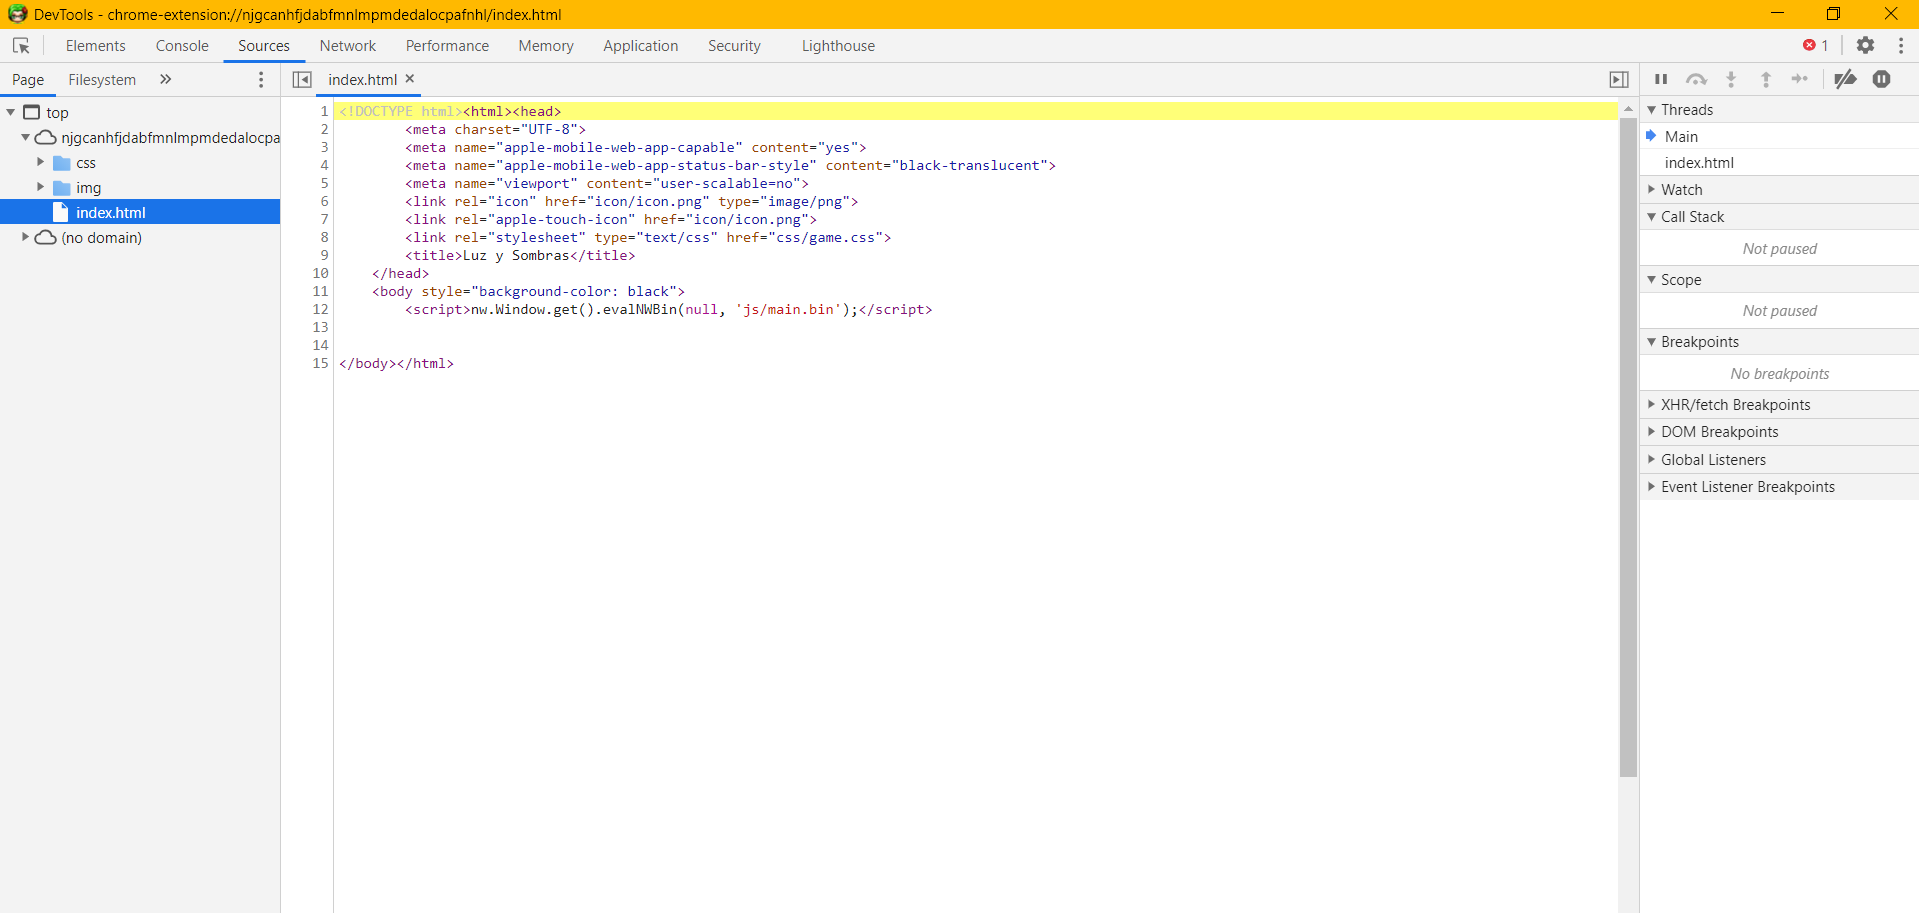Open the Application tab

click(x=640, y=46)
